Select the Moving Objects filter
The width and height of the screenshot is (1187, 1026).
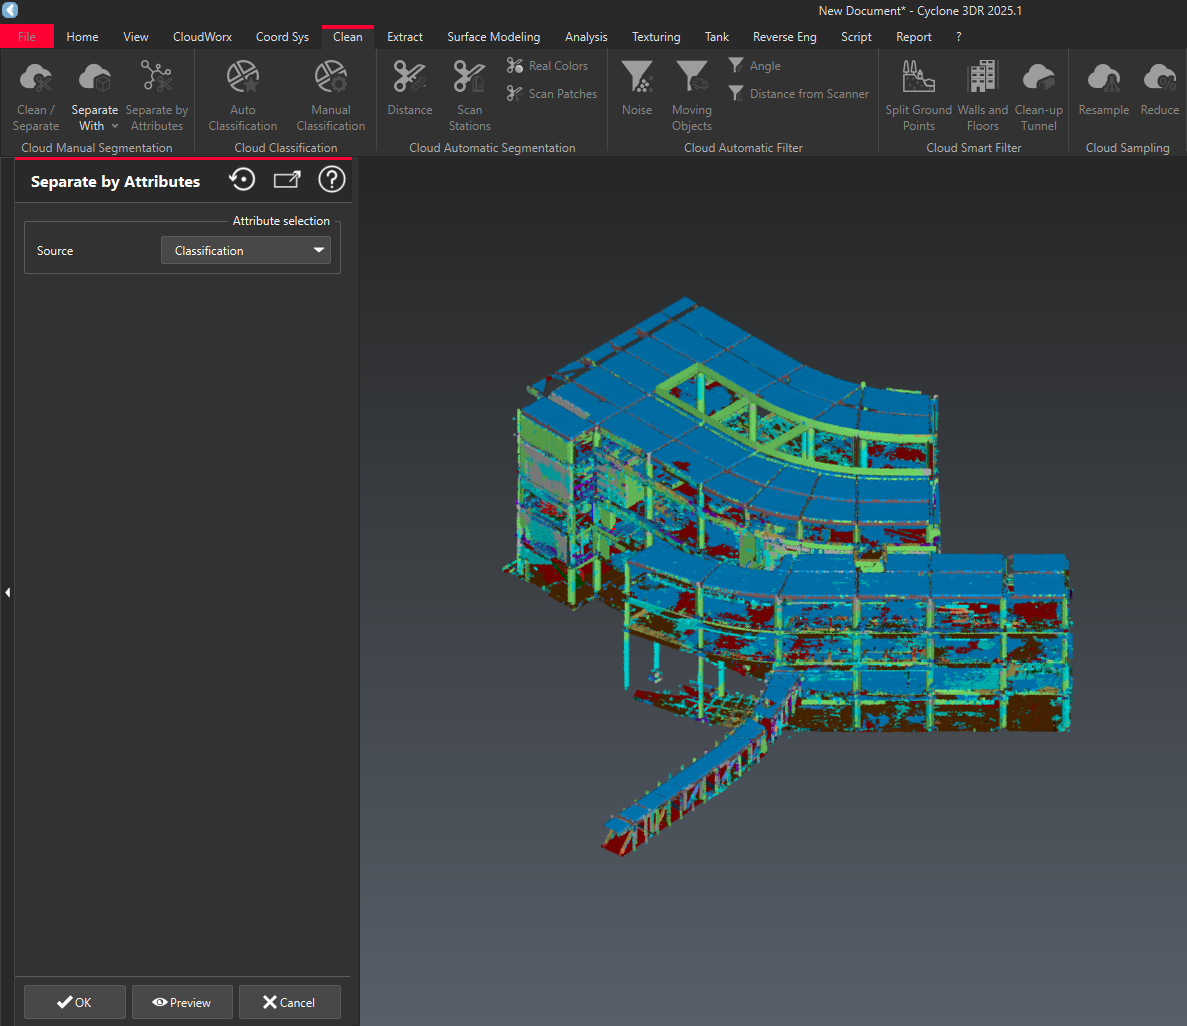(x=691, y=78)
